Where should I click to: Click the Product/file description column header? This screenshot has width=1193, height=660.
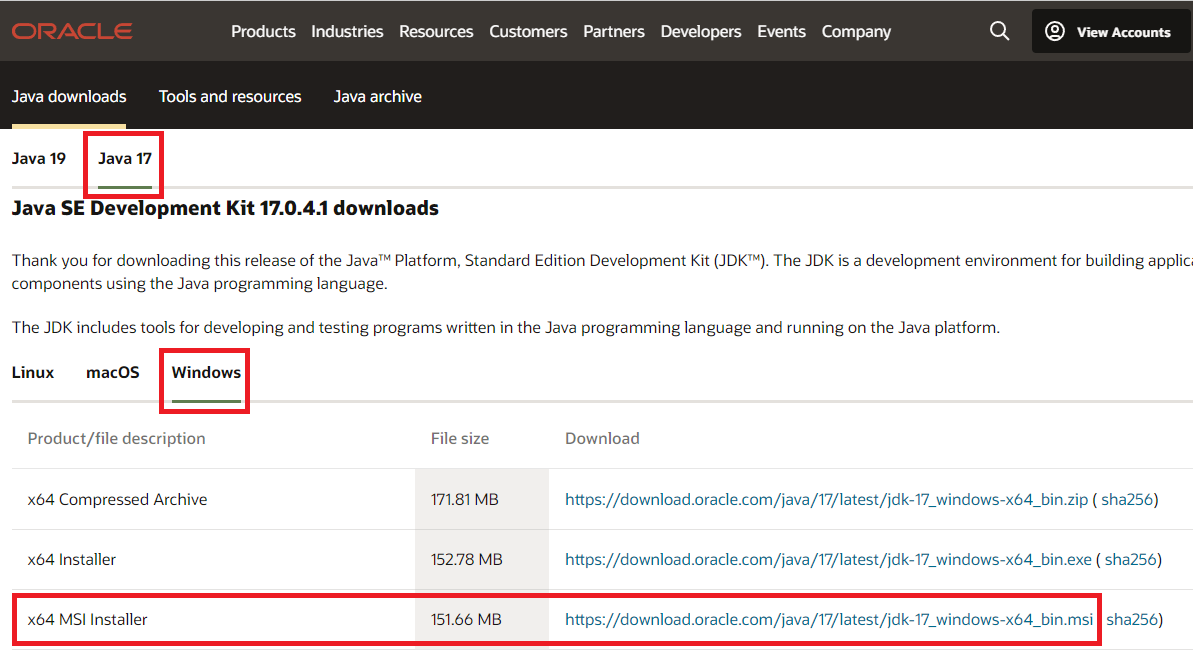[116, 438]
